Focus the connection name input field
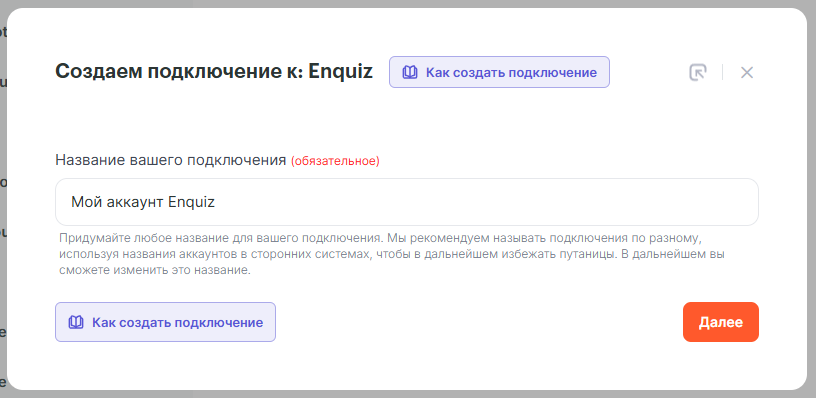This screenshot has height=398, width=816. coord(406,202)
